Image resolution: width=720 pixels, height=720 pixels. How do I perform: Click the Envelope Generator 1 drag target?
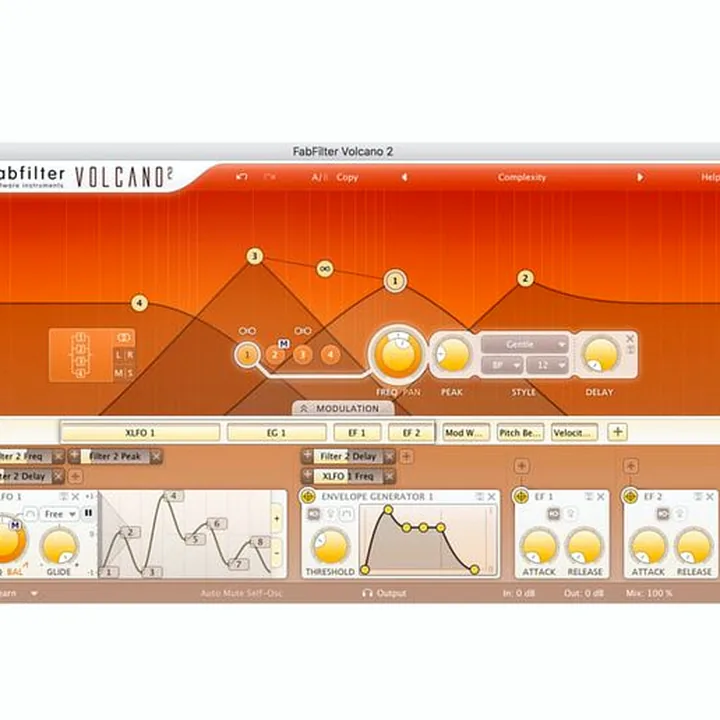(308, 496)
